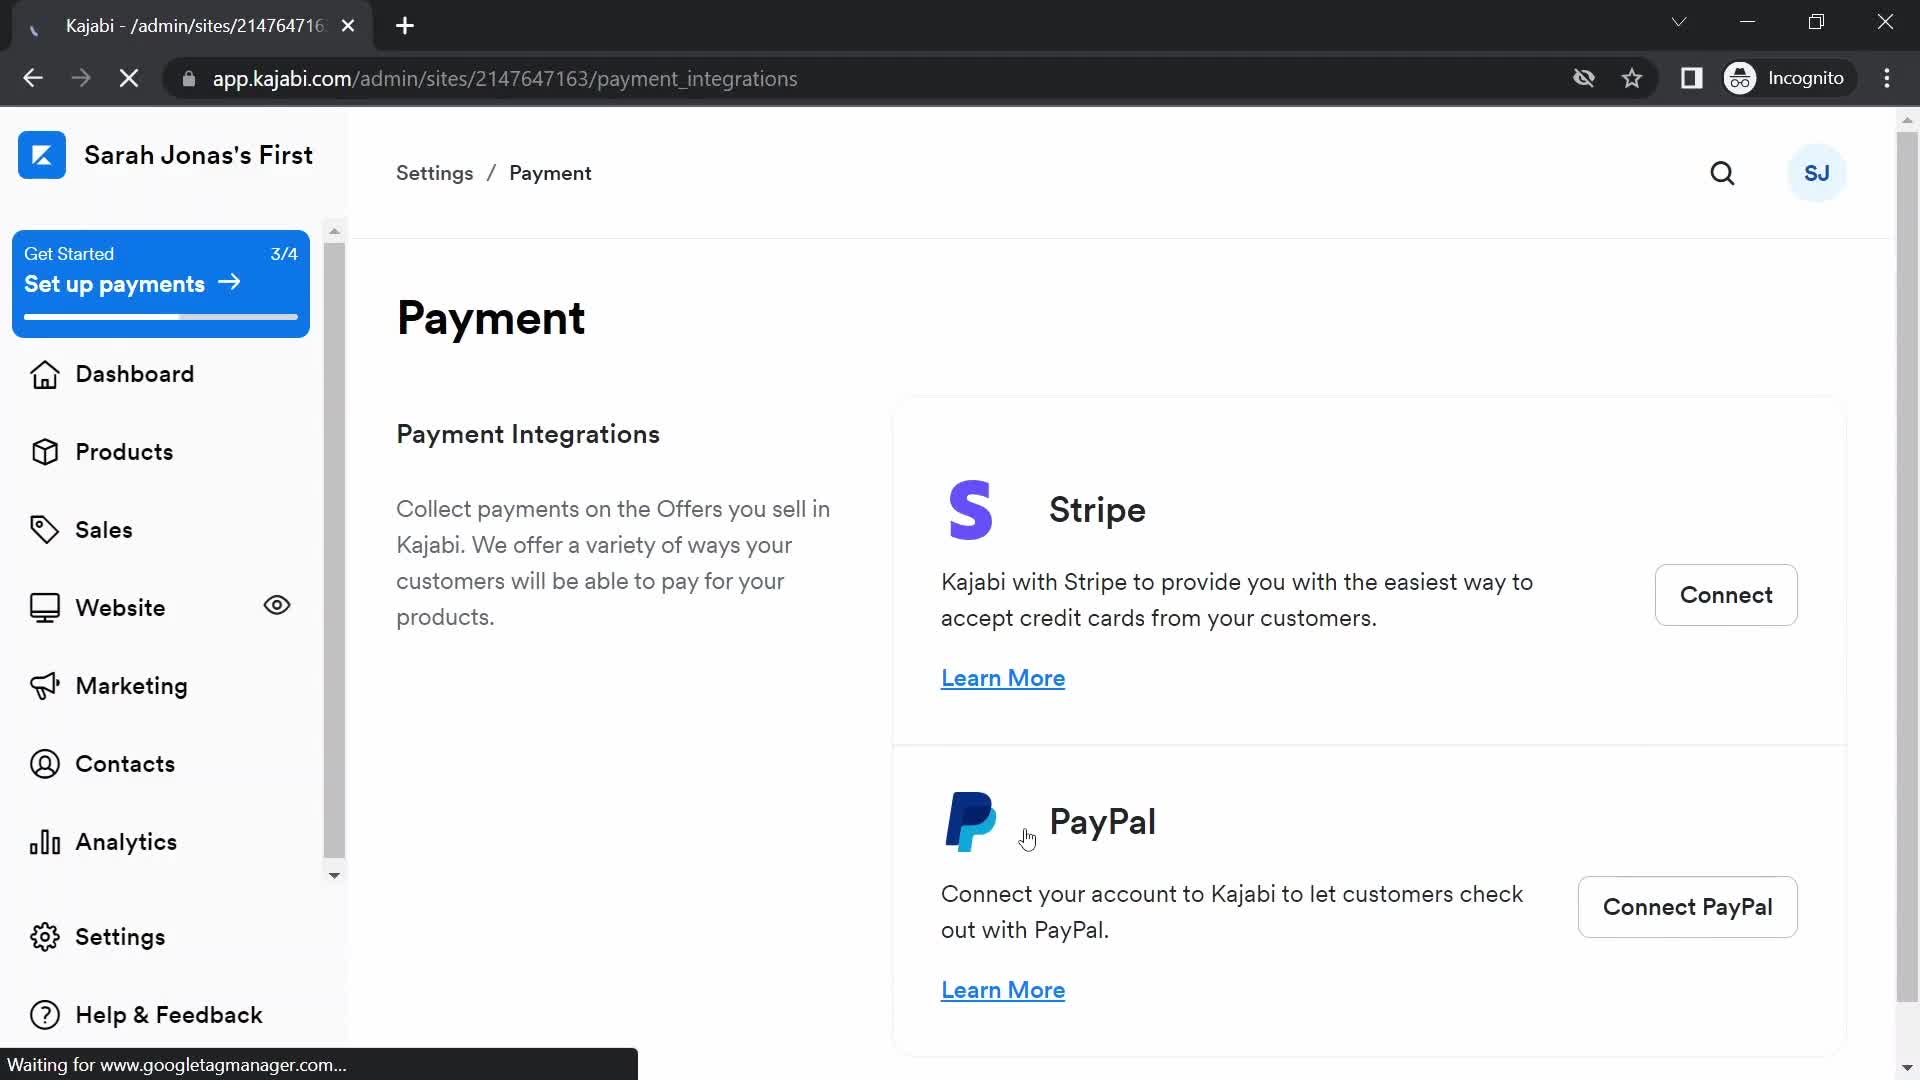1920x1080 pixels.
Task: Open search with the magnifier icon
Action: coord(1722,173)
